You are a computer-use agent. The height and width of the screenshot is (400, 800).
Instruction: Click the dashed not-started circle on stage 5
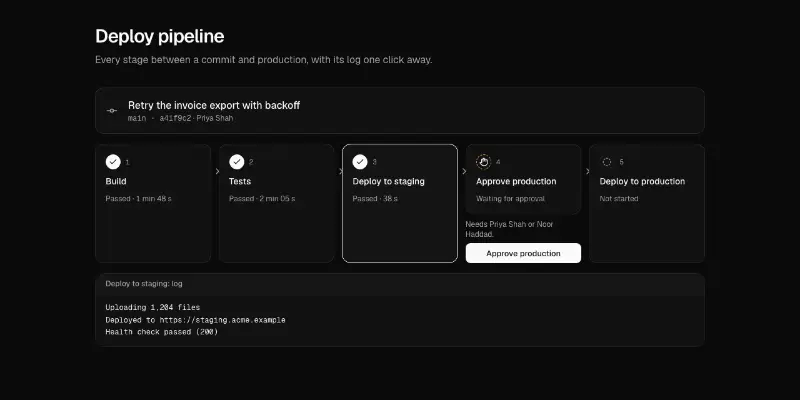pos(607,162)
